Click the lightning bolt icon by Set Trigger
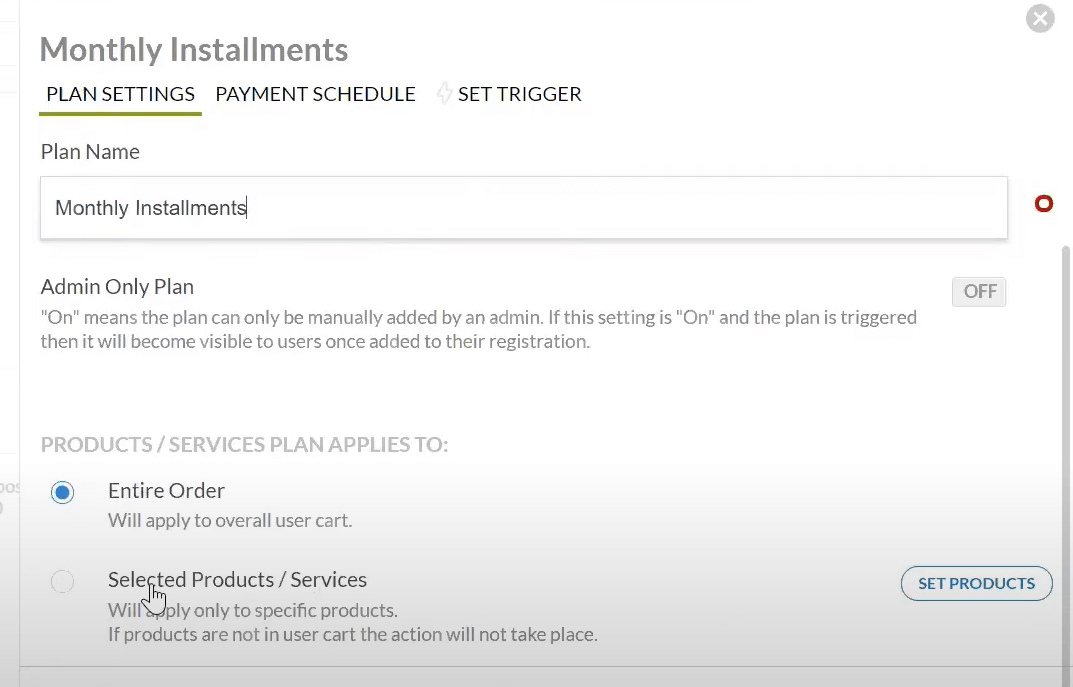Screen dimensions: 1073x687 (x=444, y=94)
